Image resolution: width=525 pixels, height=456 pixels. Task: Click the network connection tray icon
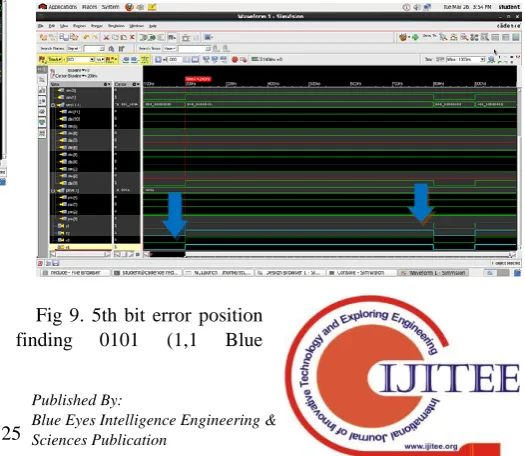pyautogui.click(x=427, y=7)
